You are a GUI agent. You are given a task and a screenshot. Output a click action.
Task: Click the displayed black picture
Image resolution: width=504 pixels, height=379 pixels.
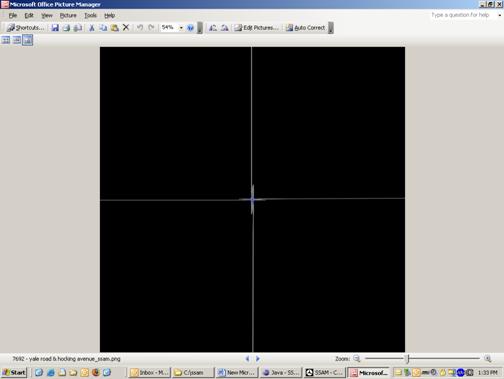coord(252,199)
